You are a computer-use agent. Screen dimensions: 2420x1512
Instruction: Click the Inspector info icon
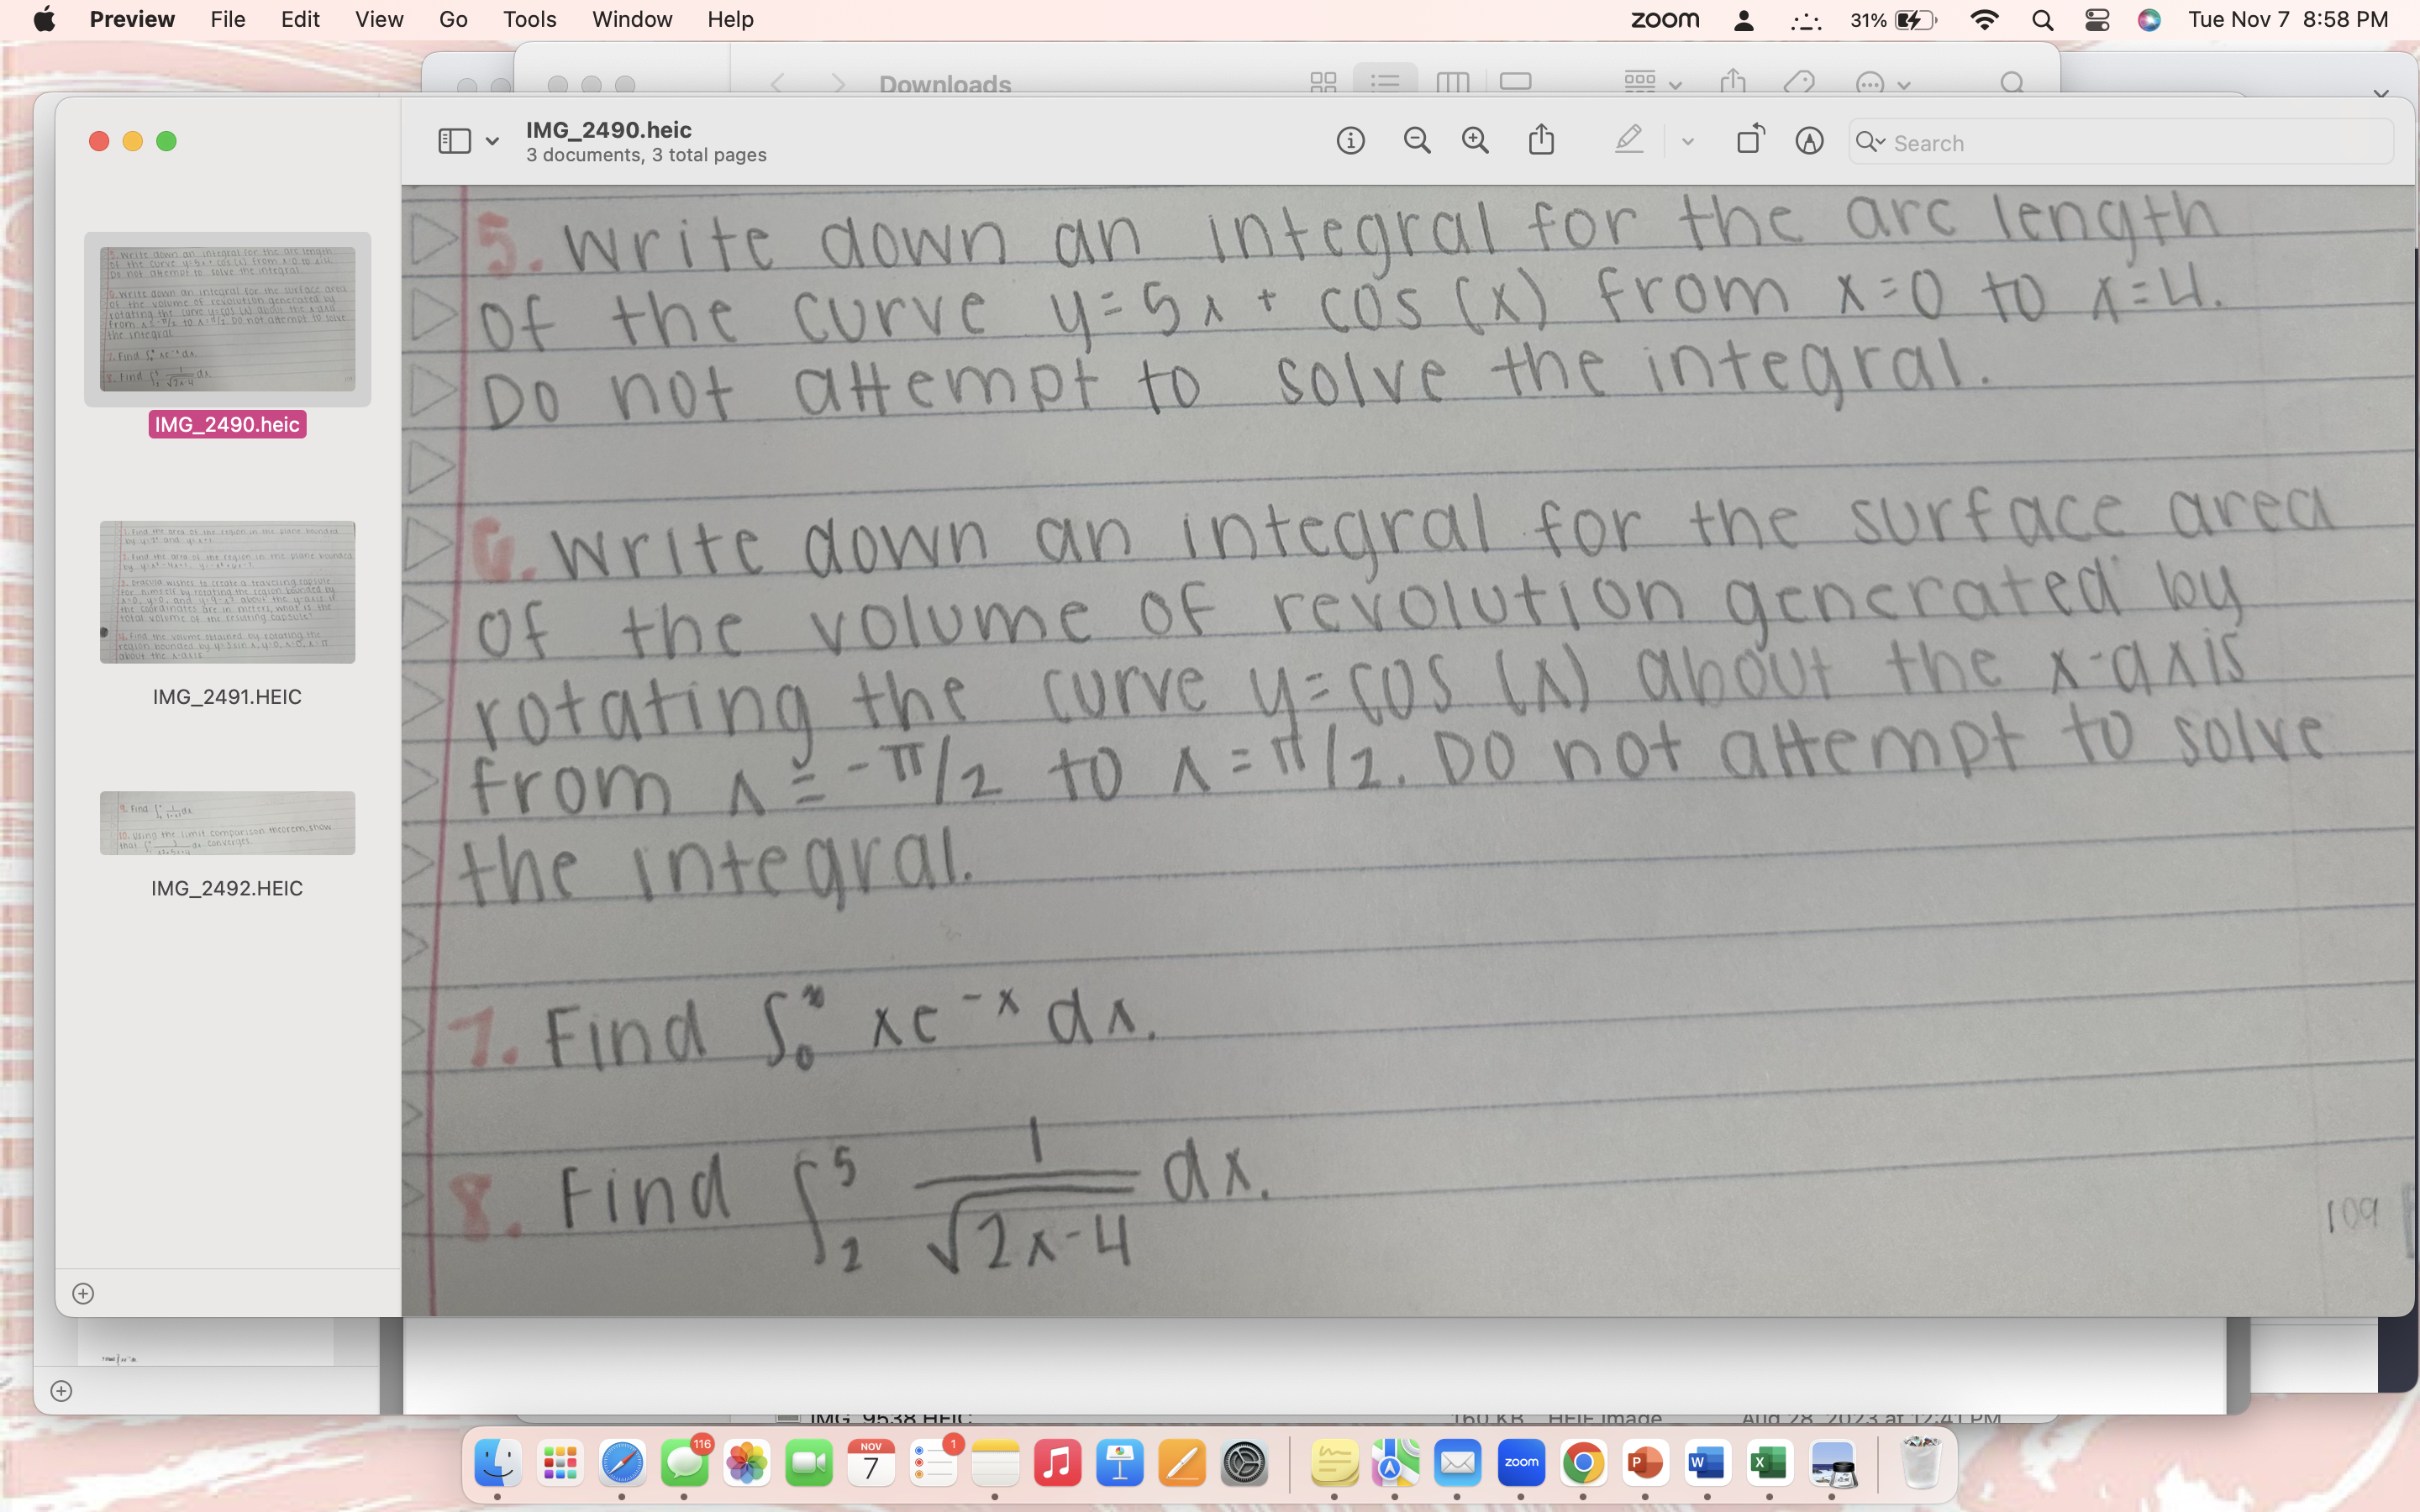click(1350, 141)
